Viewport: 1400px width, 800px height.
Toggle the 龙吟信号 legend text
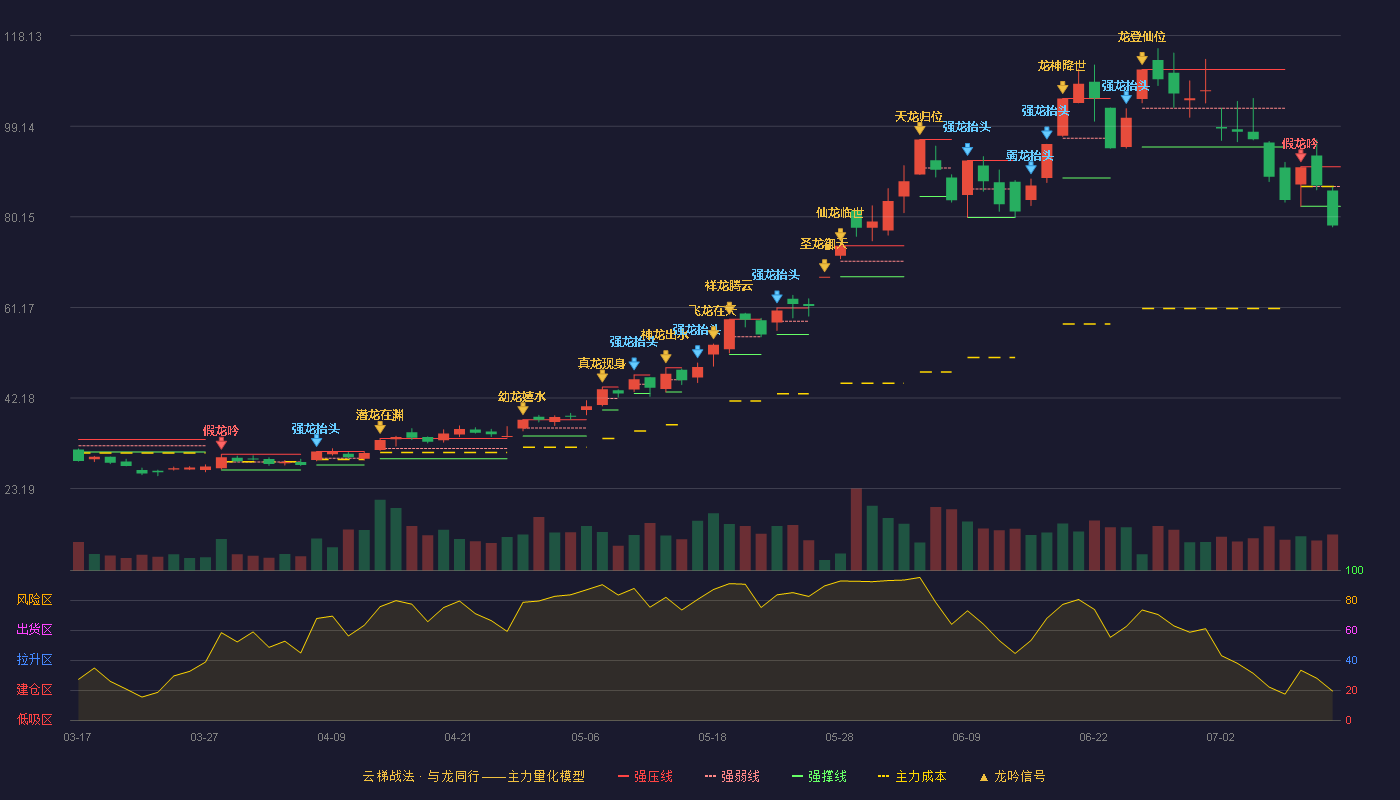tap(1020, 776)
